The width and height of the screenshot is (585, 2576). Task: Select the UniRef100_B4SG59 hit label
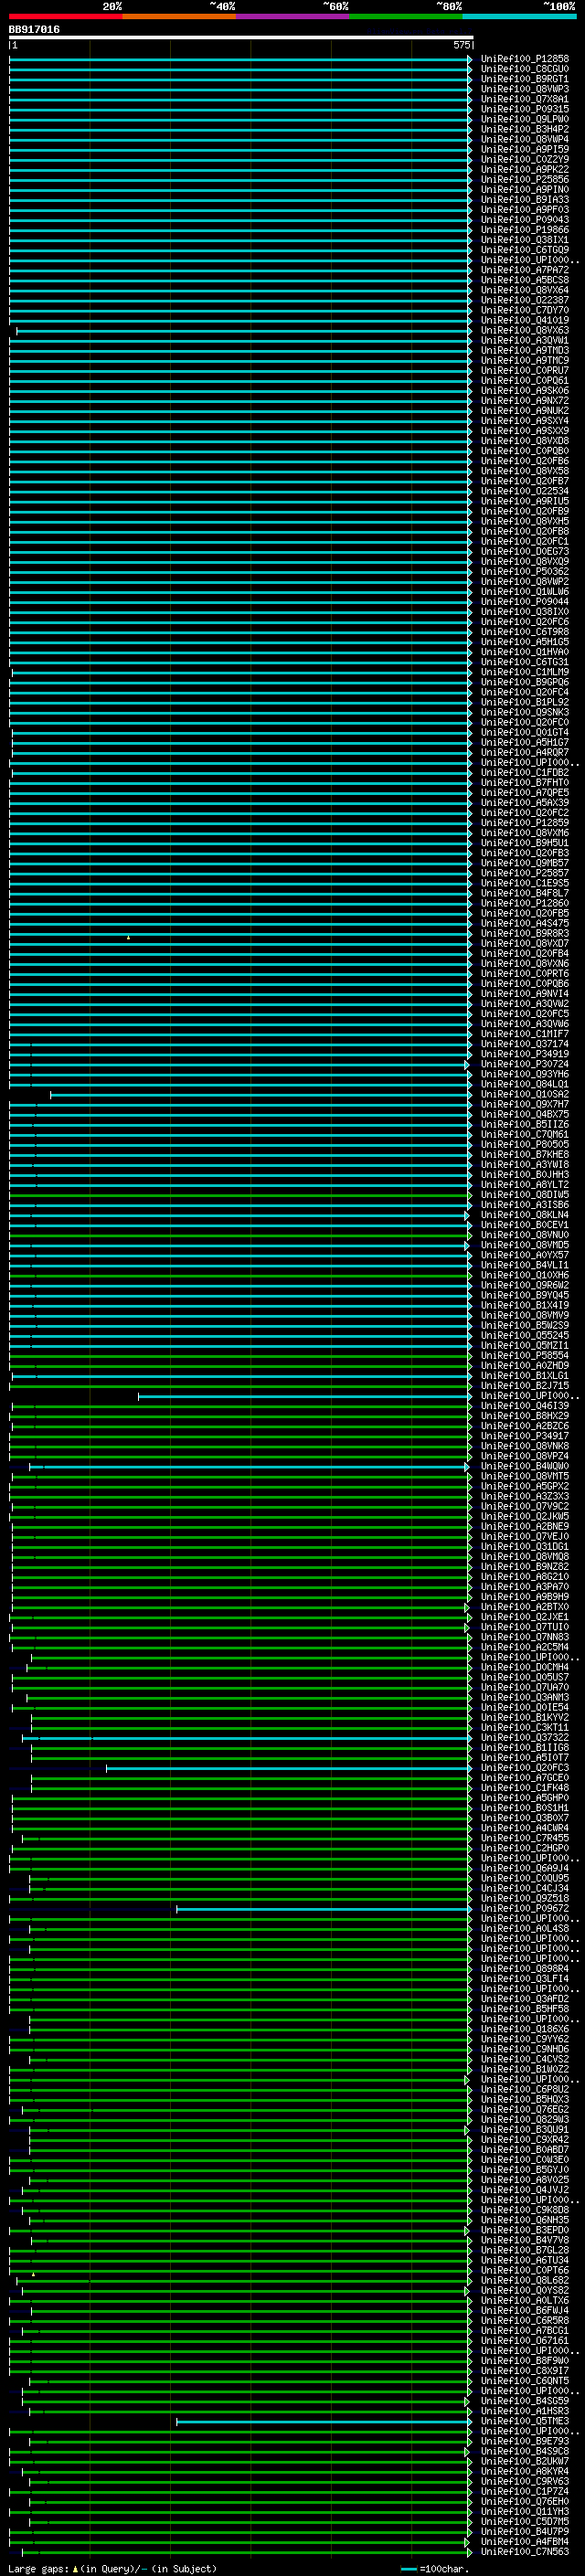tap(525, 2401)
